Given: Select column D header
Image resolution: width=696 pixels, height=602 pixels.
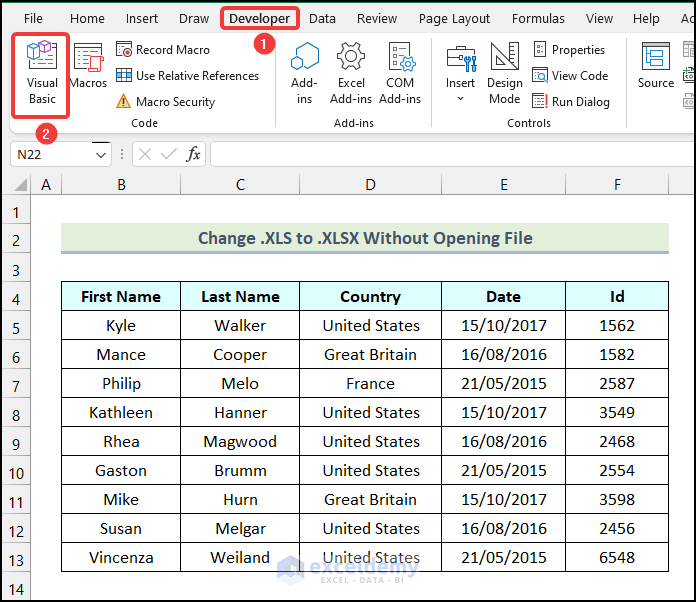Looking at the screenshot, I should [x=371, y=184].
